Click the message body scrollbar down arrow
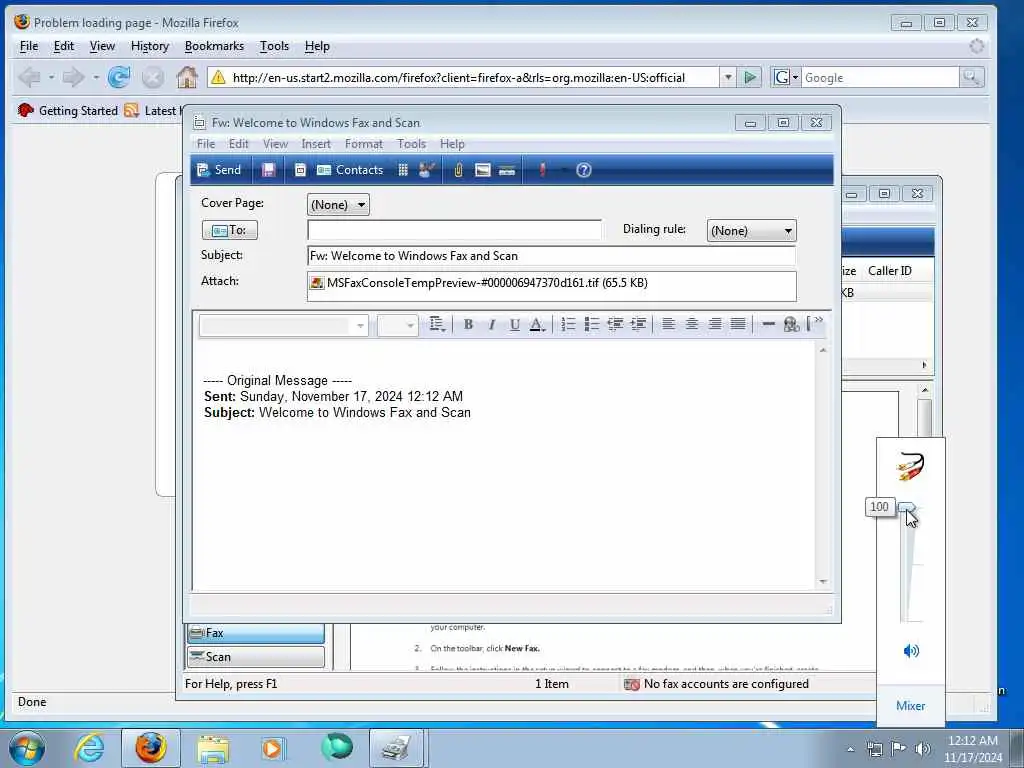Image resolution: width=1024 pixels, height=768 pixels. 823,581
